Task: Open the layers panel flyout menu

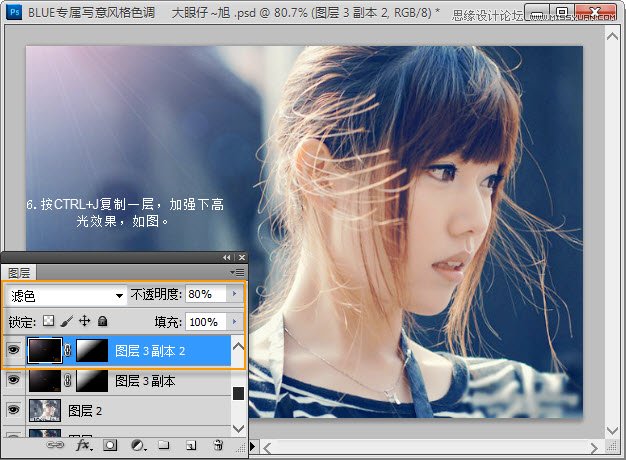Action: point(237,271)
